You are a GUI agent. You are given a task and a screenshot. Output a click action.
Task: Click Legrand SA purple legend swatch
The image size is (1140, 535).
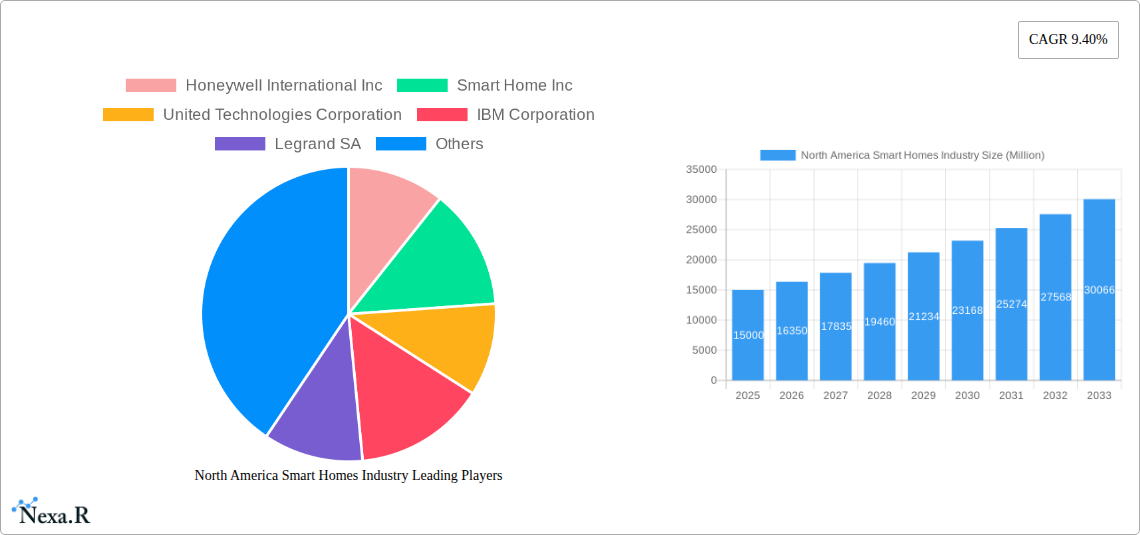tap(240, 144)
